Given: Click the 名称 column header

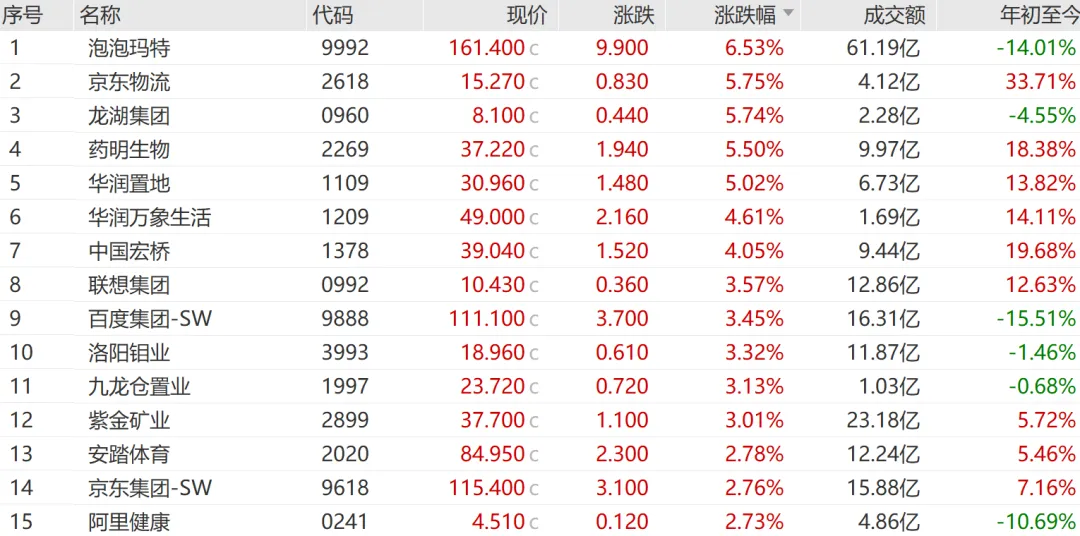Looking at the screenshot, I should click(x=100, y=15).
